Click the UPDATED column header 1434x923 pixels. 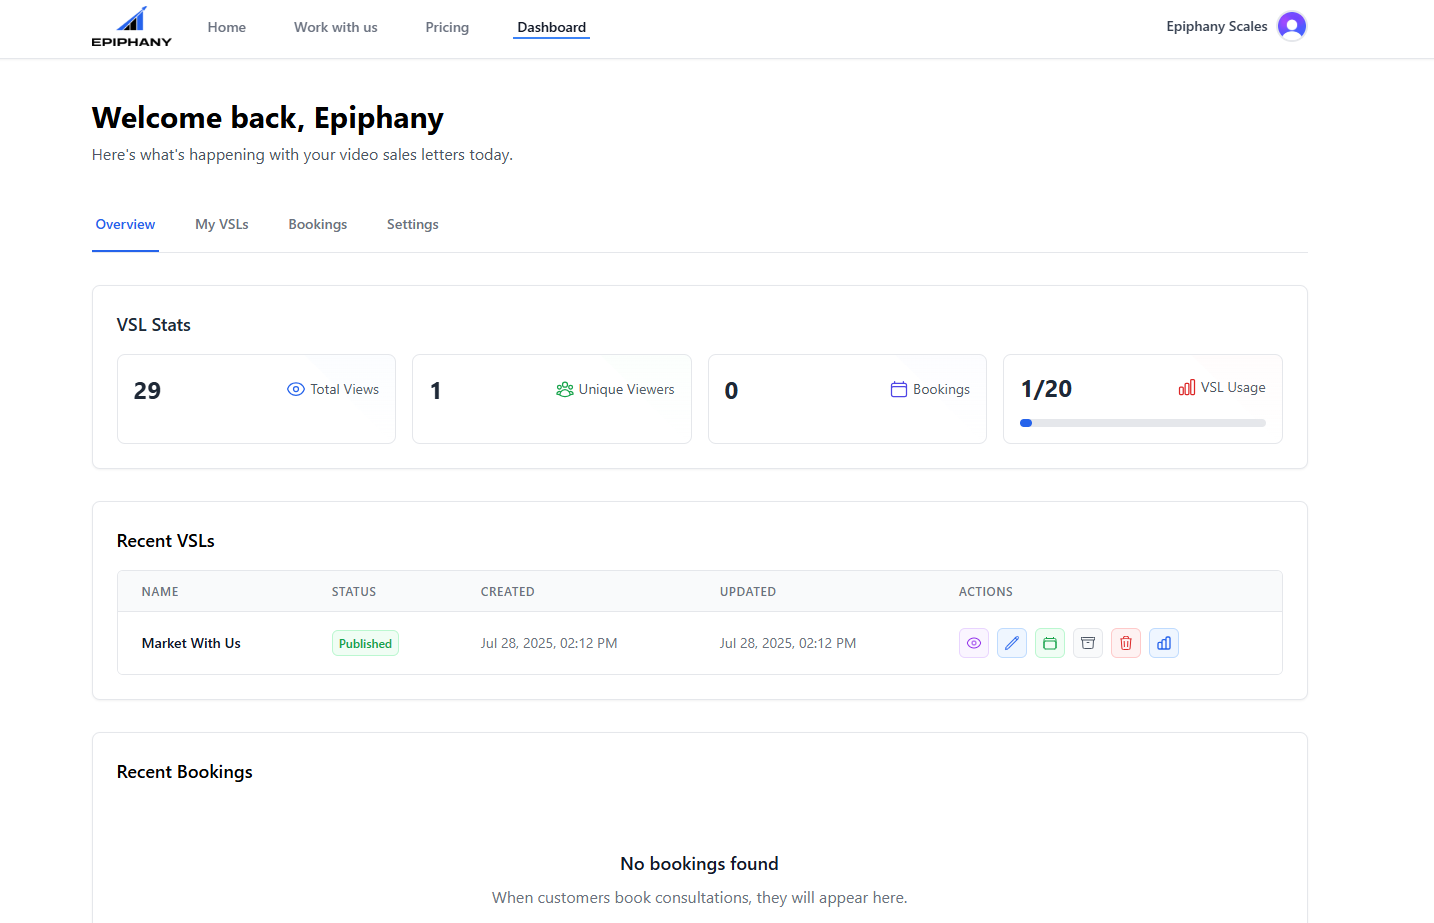point(748,592)
